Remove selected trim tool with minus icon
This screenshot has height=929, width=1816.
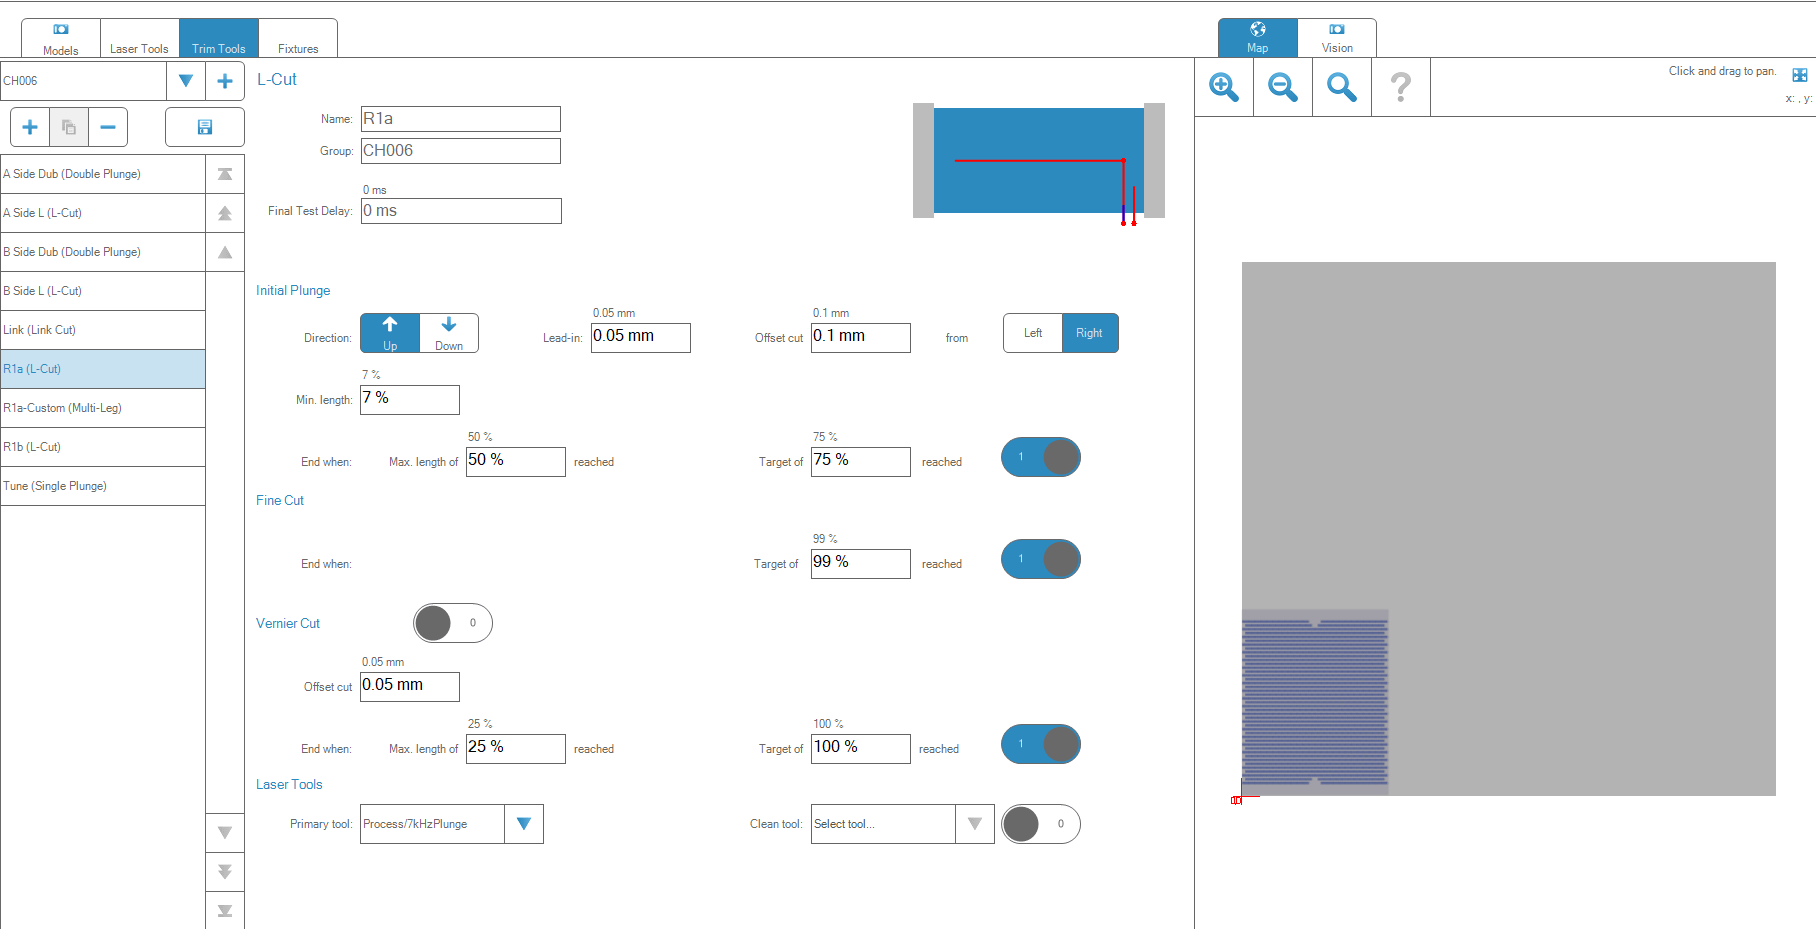tap(108, 127)
